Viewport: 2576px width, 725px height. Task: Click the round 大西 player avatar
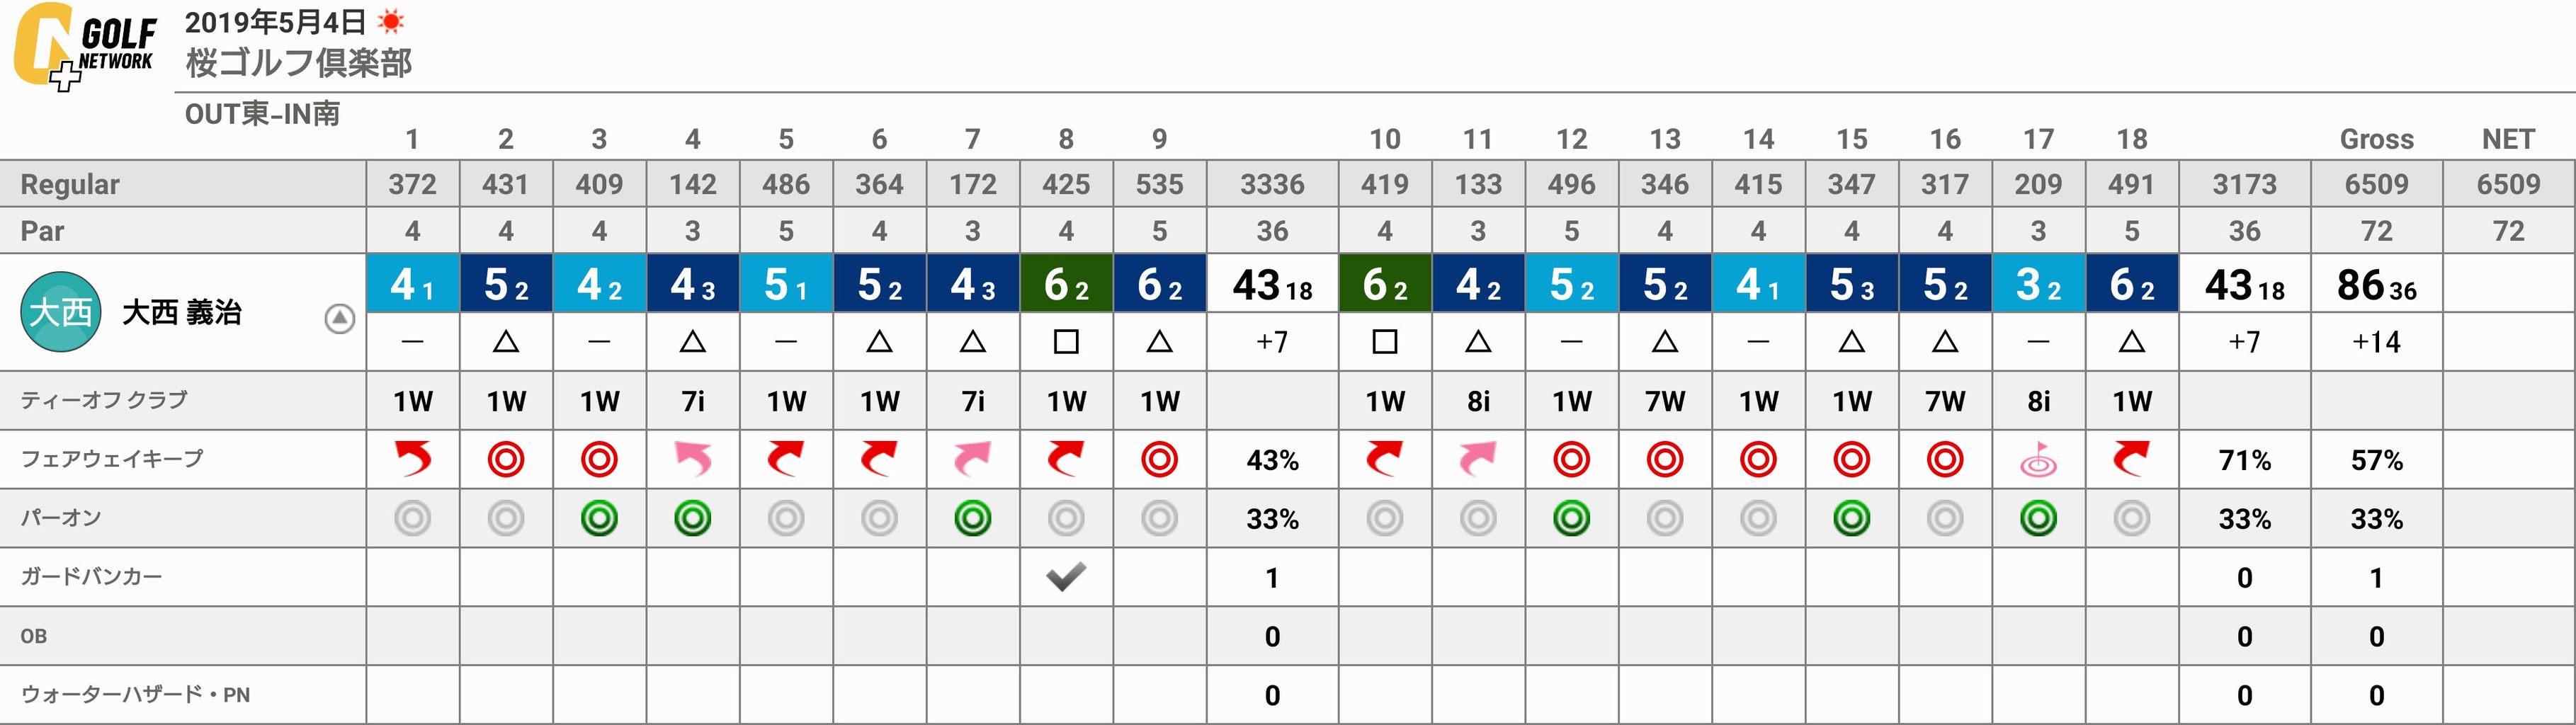[60, 312]
